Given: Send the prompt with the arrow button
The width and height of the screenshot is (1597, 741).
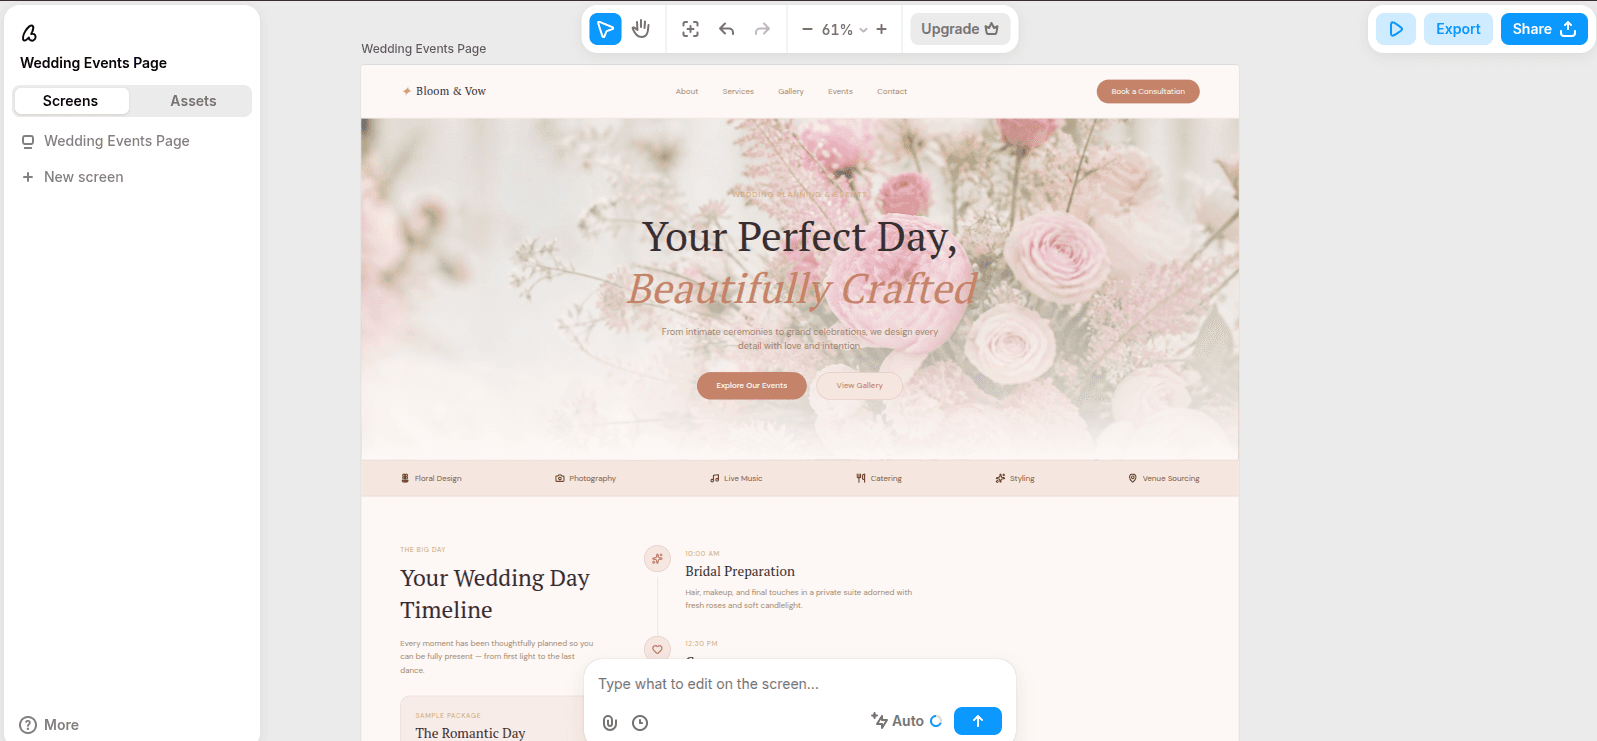Looking at the screenshot, I should pyautogui.click(x=978, y=721).
